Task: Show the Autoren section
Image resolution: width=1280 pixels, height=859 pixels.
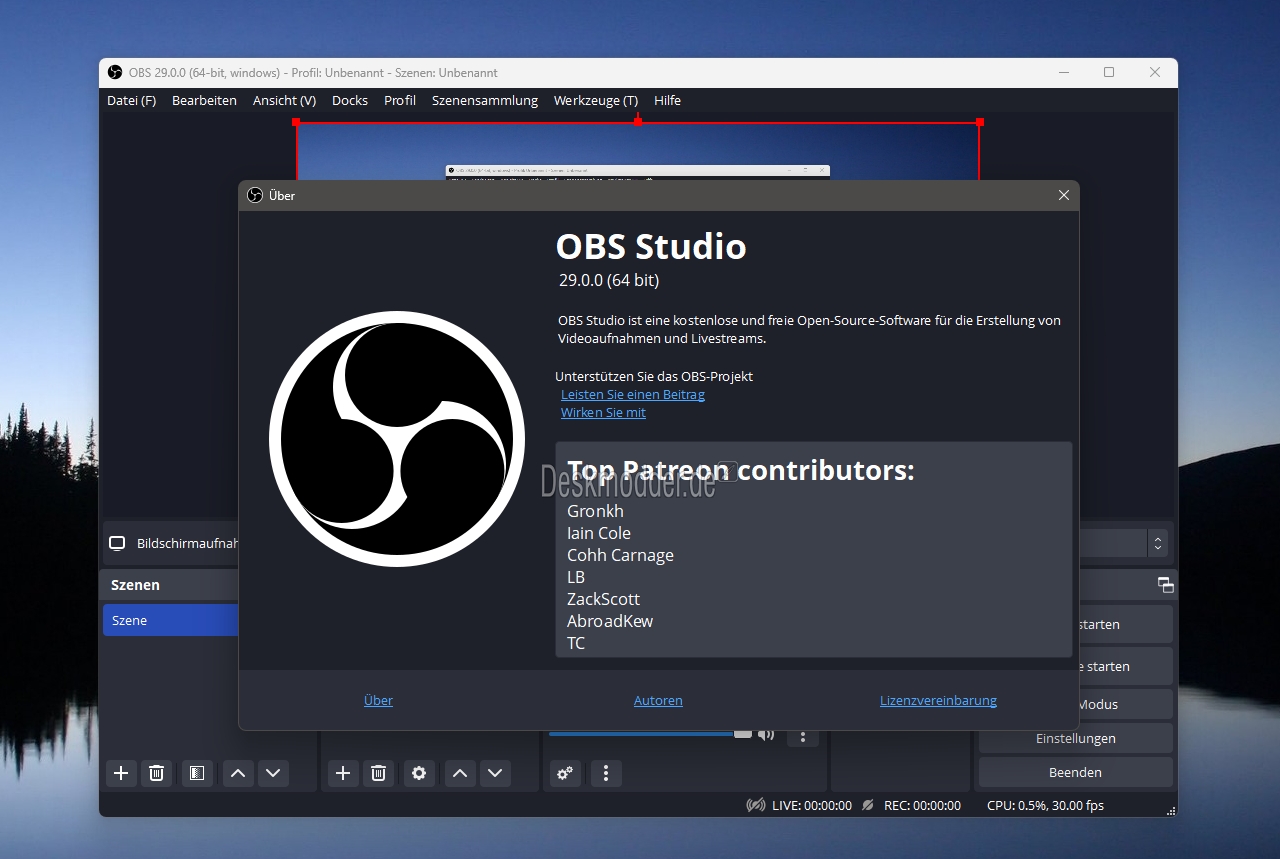Action: (658, 700)
